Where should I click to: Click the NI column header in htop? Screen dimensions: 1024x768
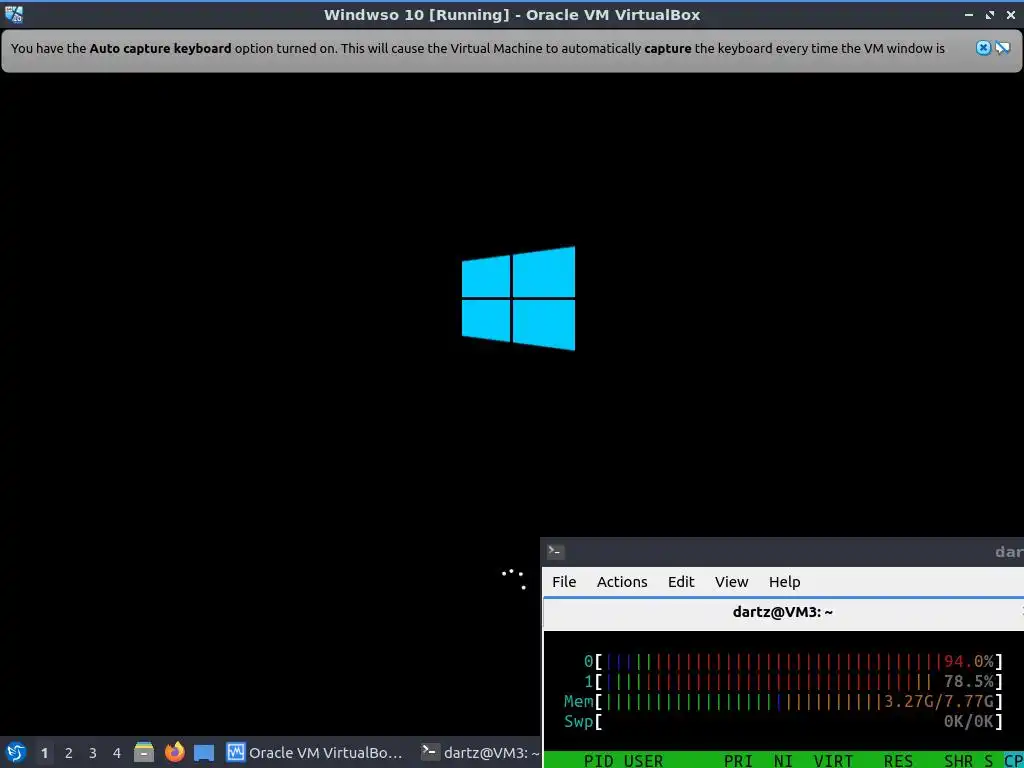point(783,761)
